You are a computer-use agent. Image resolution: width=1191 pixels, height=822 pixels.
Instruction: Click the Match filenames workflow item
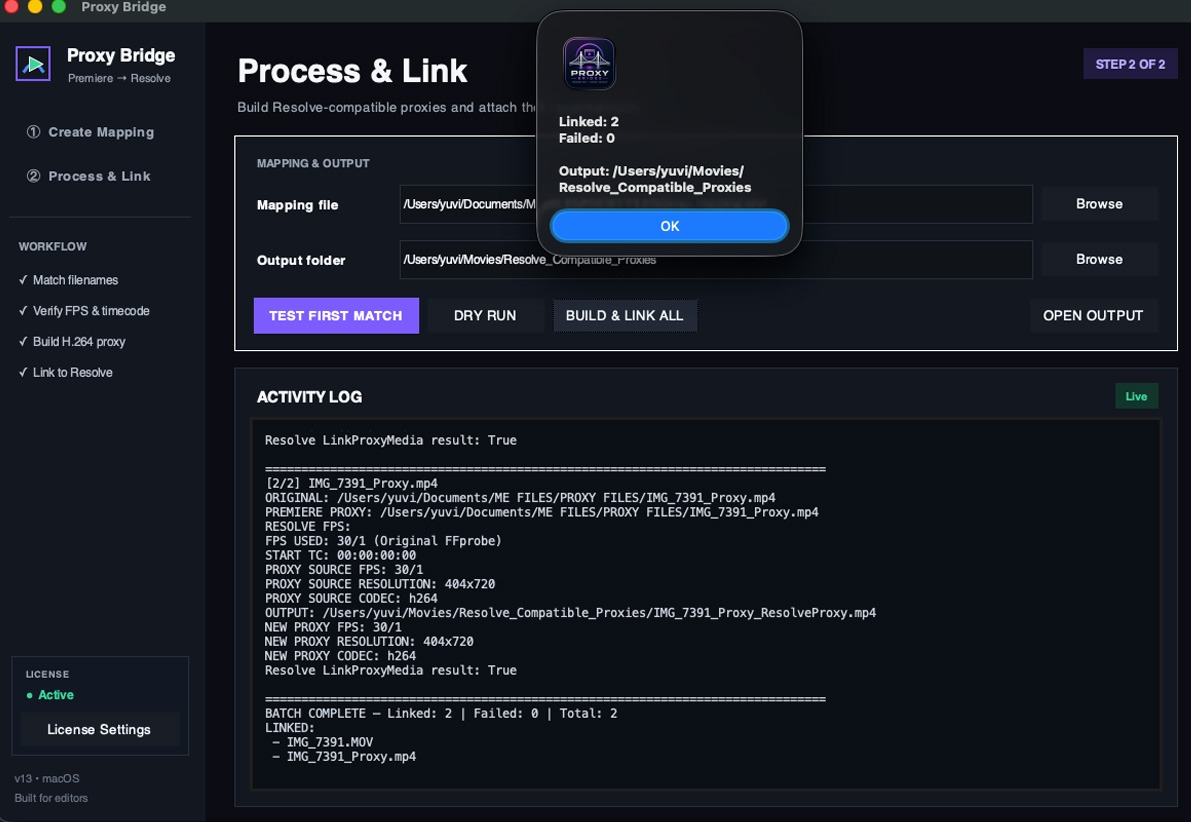(x=68, y=280)
